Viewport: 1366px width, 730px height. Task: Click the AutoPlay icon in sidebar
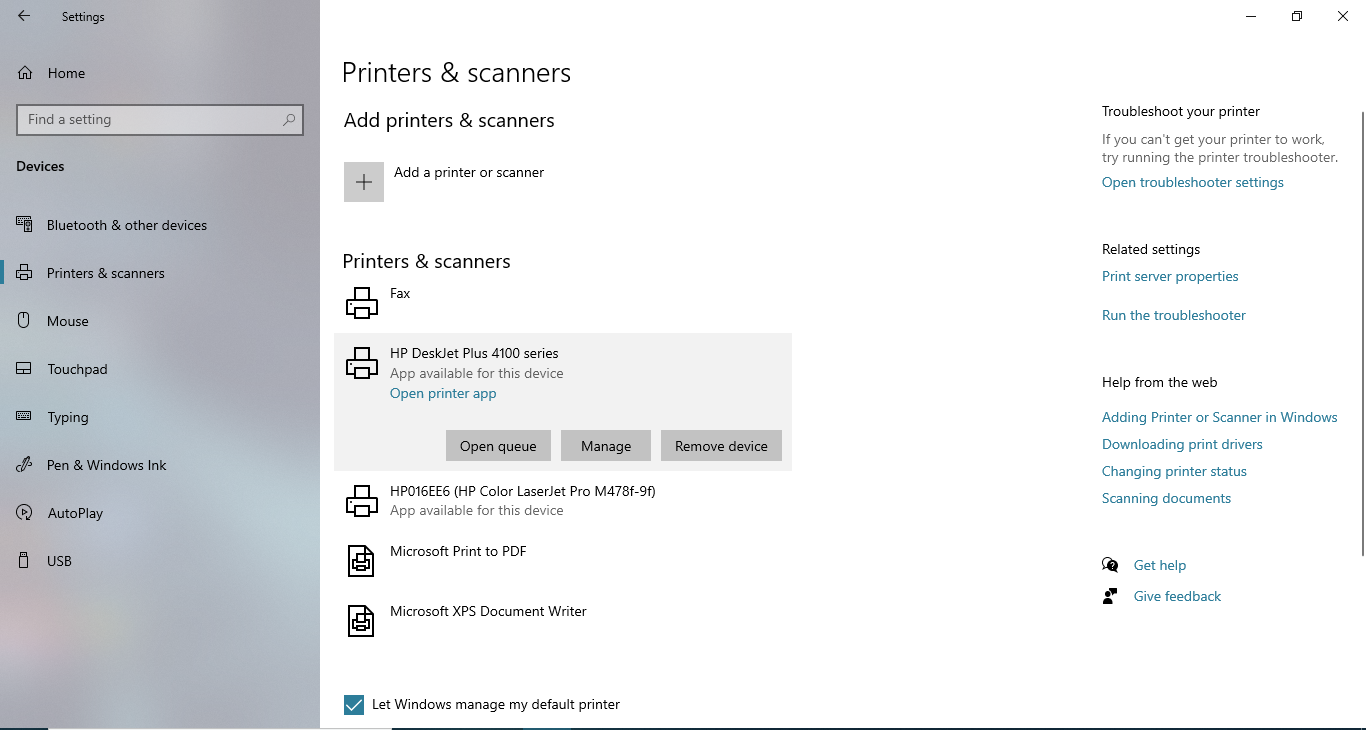click(x=25, y=513)
